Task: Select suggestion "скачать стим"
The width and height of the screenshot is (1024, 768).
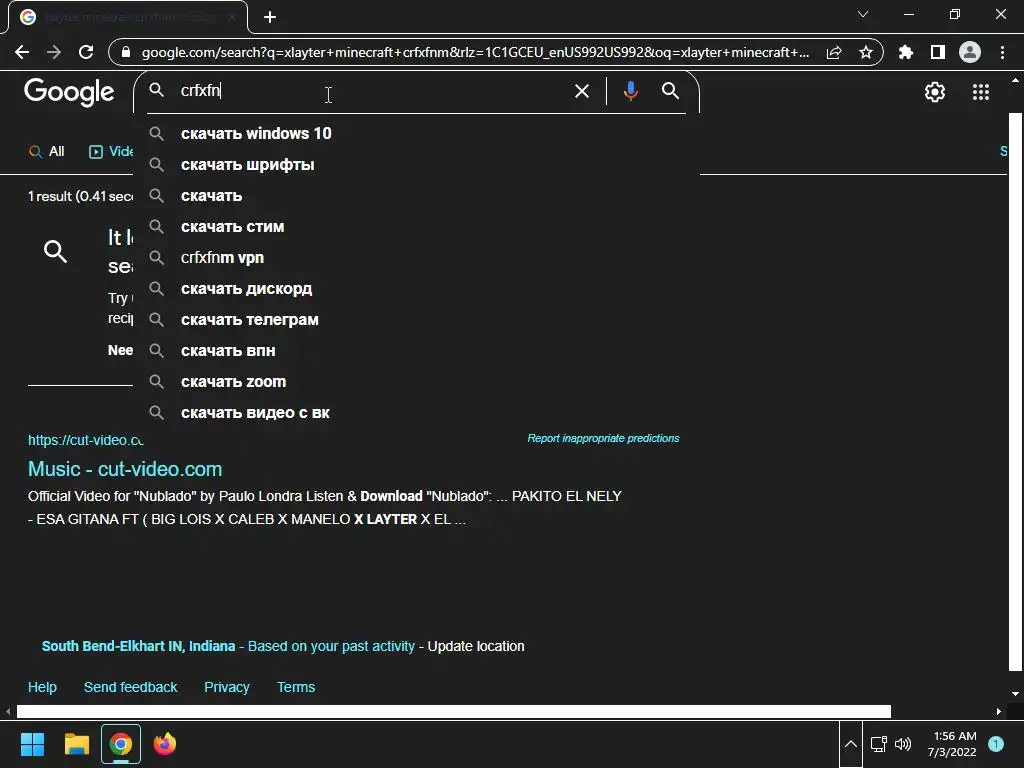Action: [416, 227]
